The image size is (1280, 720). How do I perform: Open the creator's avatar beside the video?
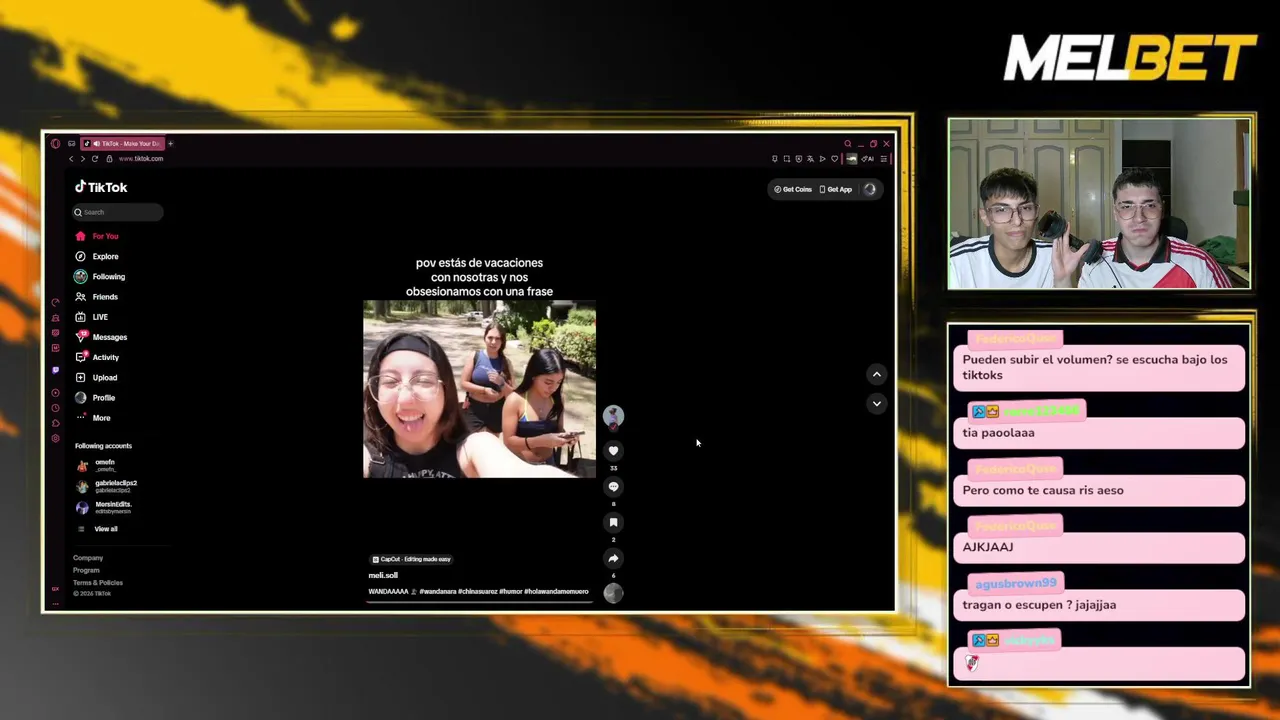613,416
